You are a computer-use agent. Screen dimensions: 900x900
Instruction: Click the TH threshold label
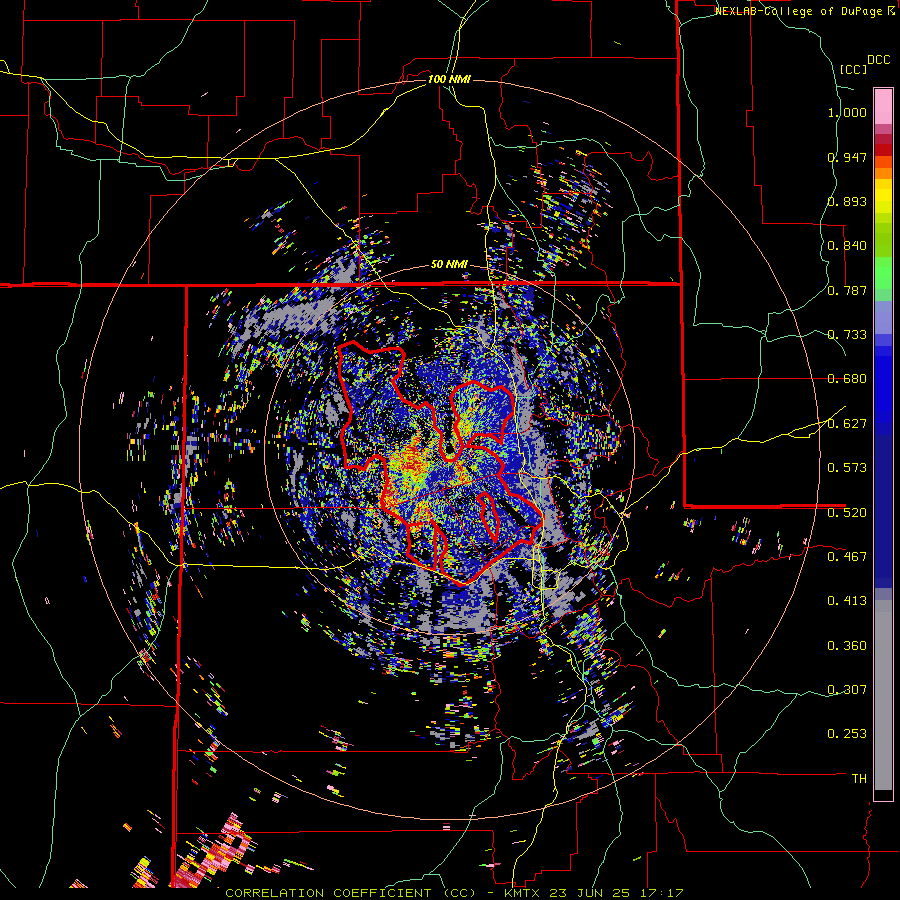(859, 779)
